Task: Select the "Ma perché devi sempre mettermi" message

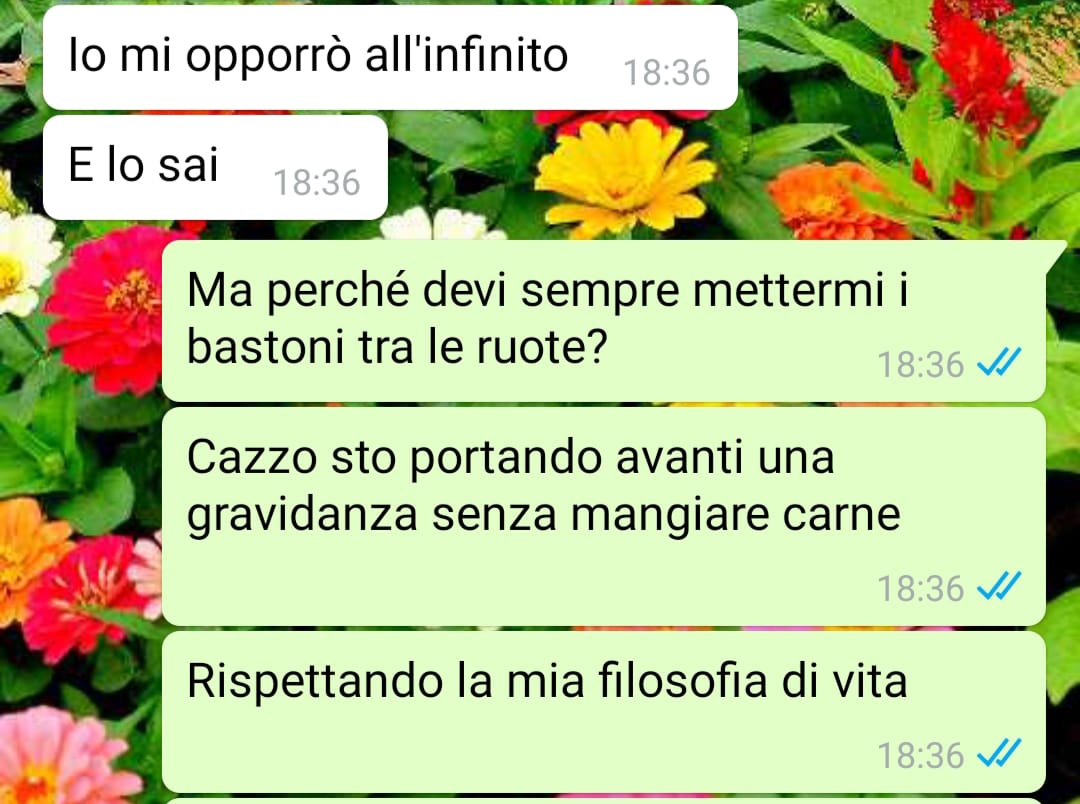Action: point(603,320)
